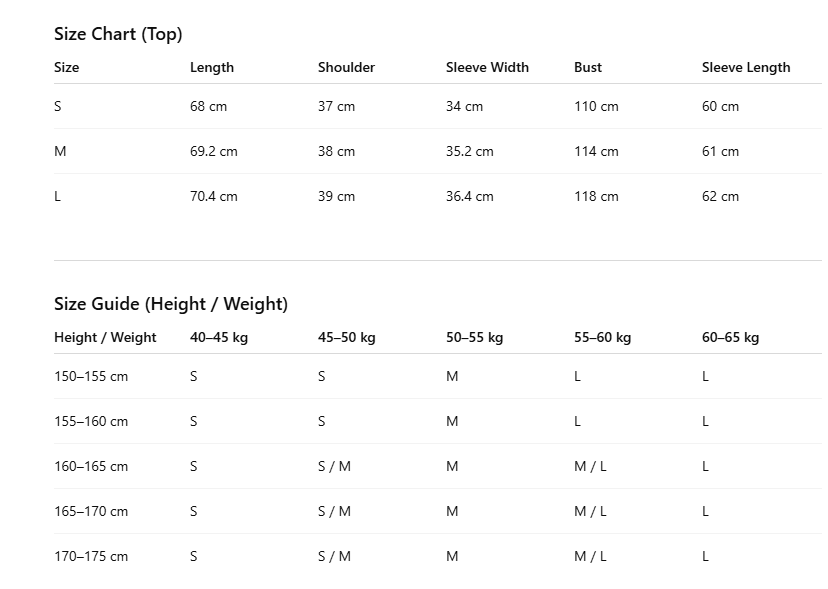828x589 pixels.
Task: Click the Sleeve Length column header
Action: pos(746,68)
